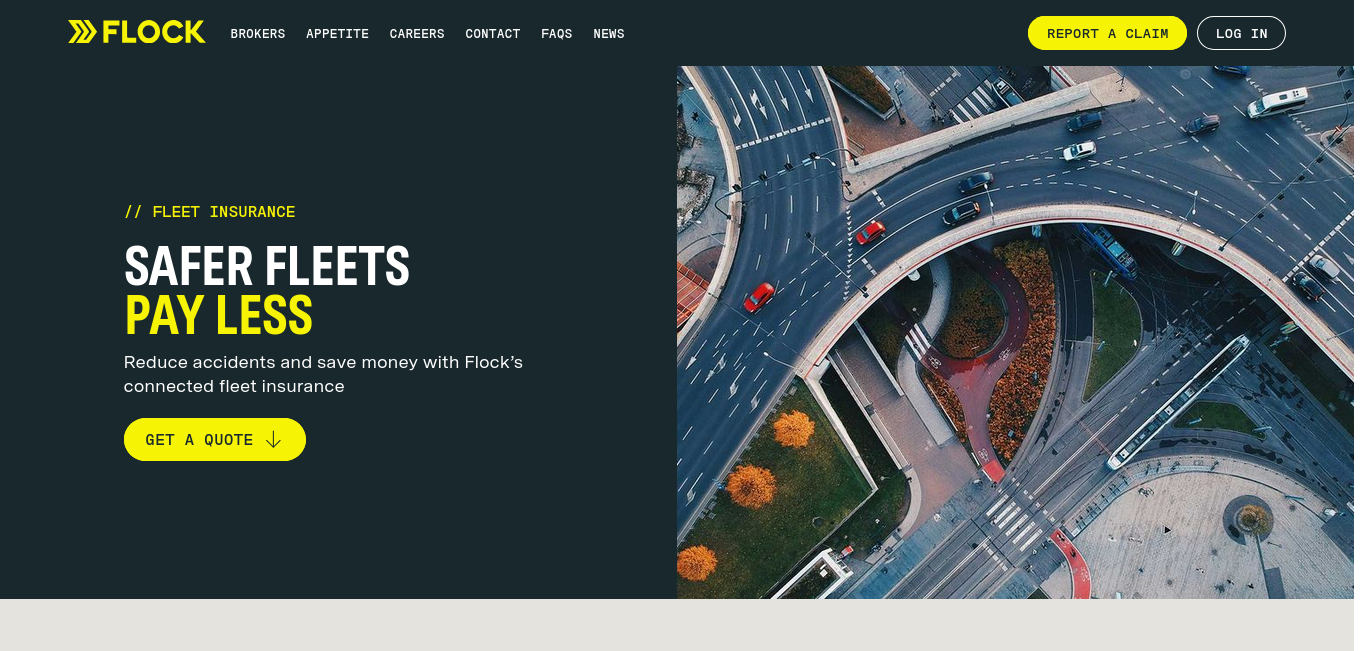Click the Report a Claim button
The image size is (1366, 651).
coord(1107,33)
